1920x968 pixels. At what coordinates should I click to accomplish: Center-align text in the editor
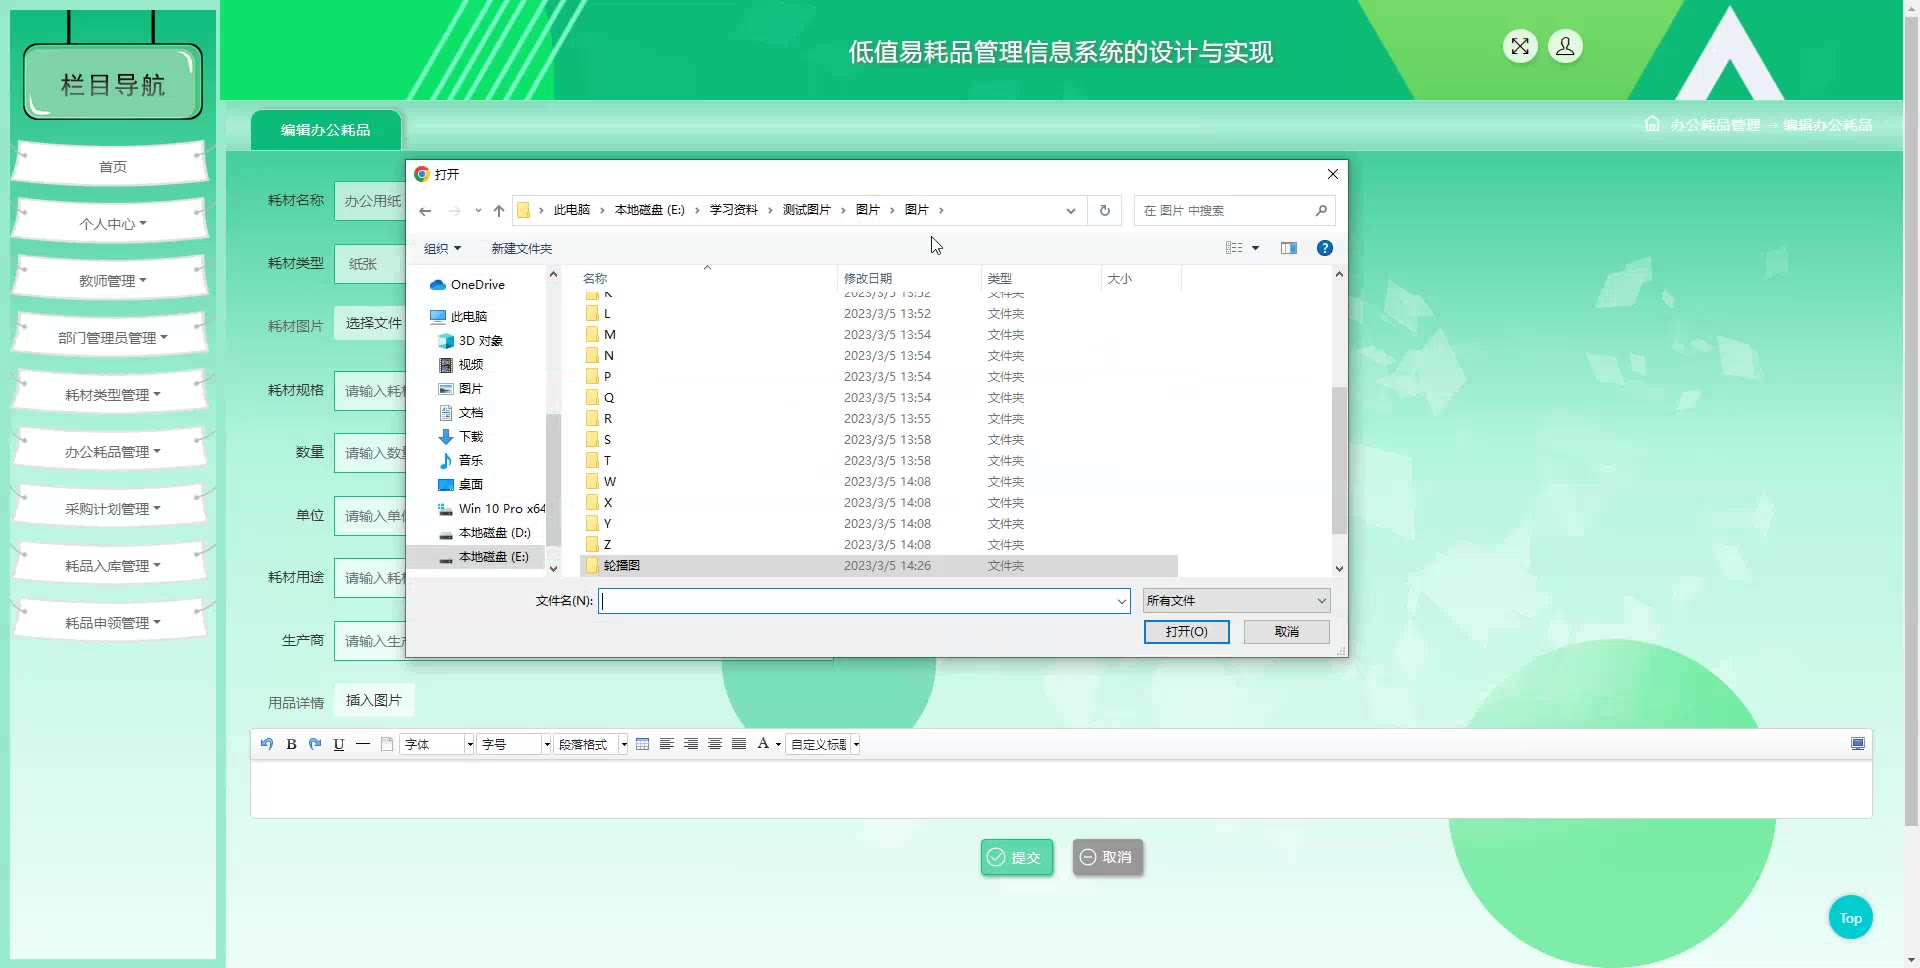point(715,744)
